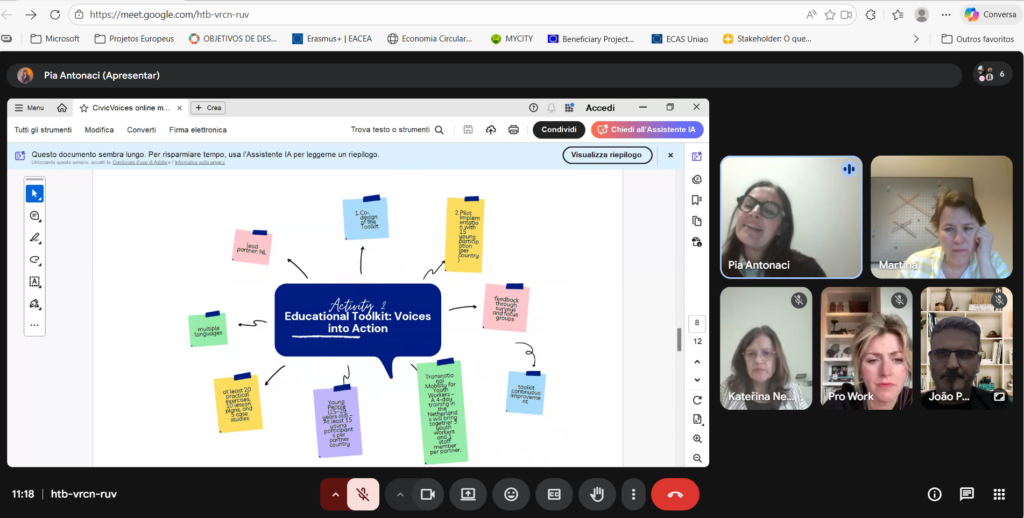Select Pia Antonaci's video tile
Image resolution: width=1024 pixels, height=518 pixels.
point(791,217)
